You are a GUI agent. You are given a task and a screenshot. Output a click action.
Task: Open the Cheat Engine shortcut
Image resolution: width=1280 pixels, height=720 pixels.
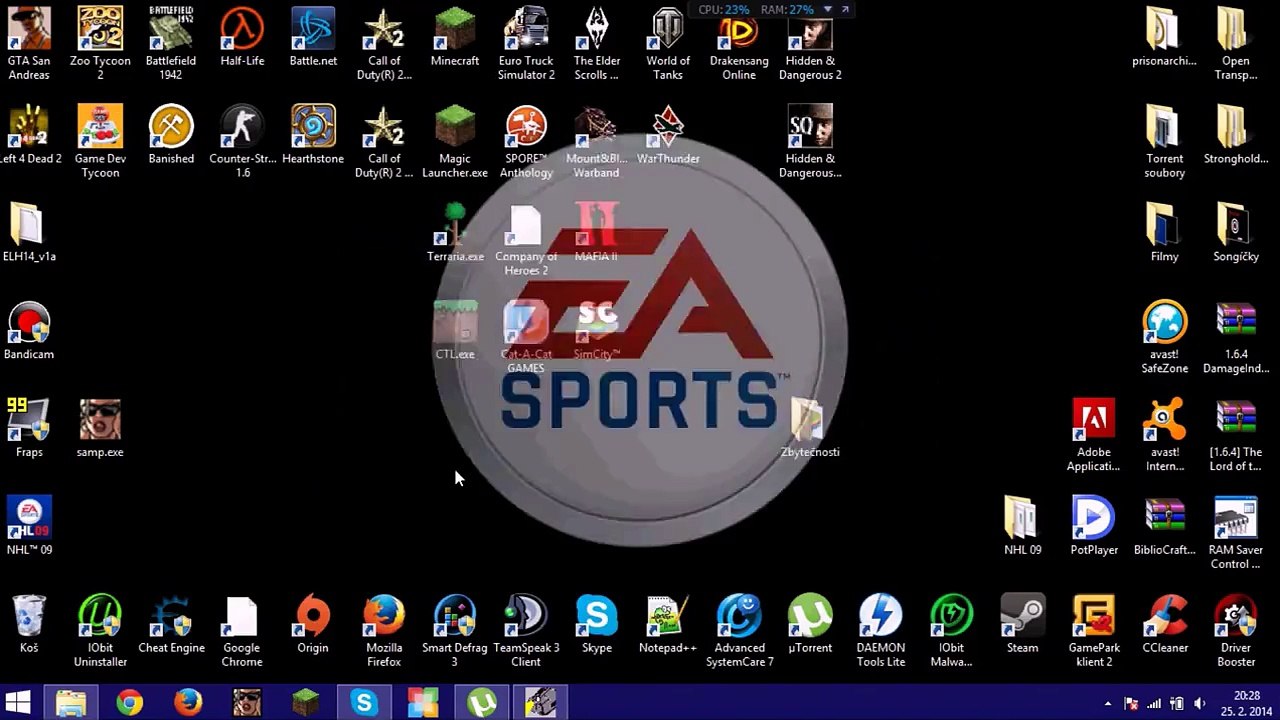171,624
